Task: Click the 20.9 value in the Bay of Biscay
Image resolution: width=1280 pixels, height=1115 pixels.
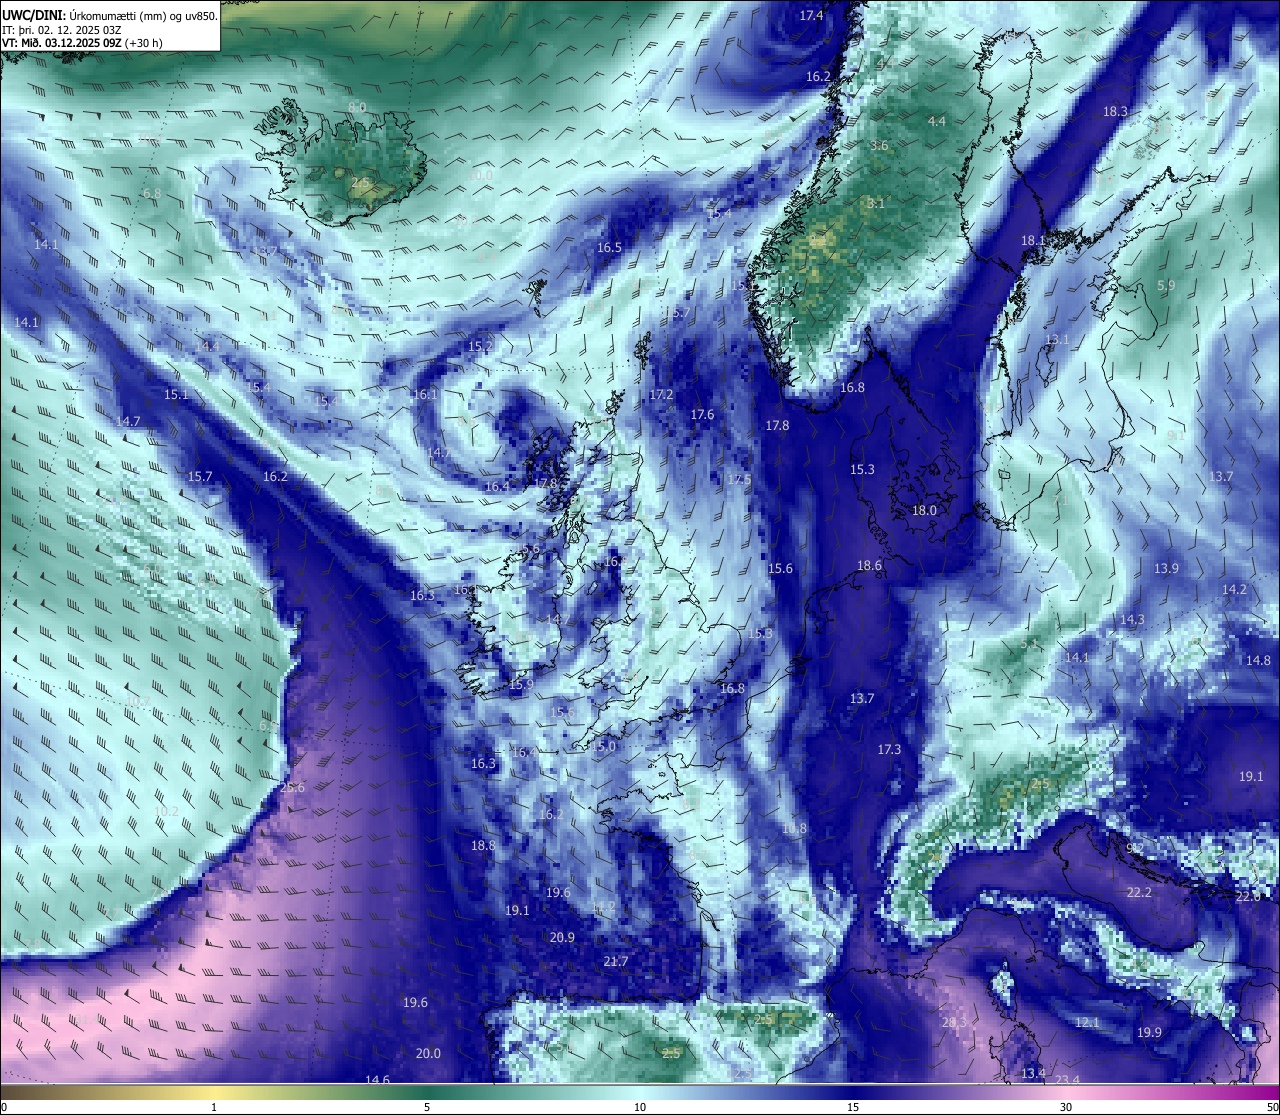Action: pos(562,938)
